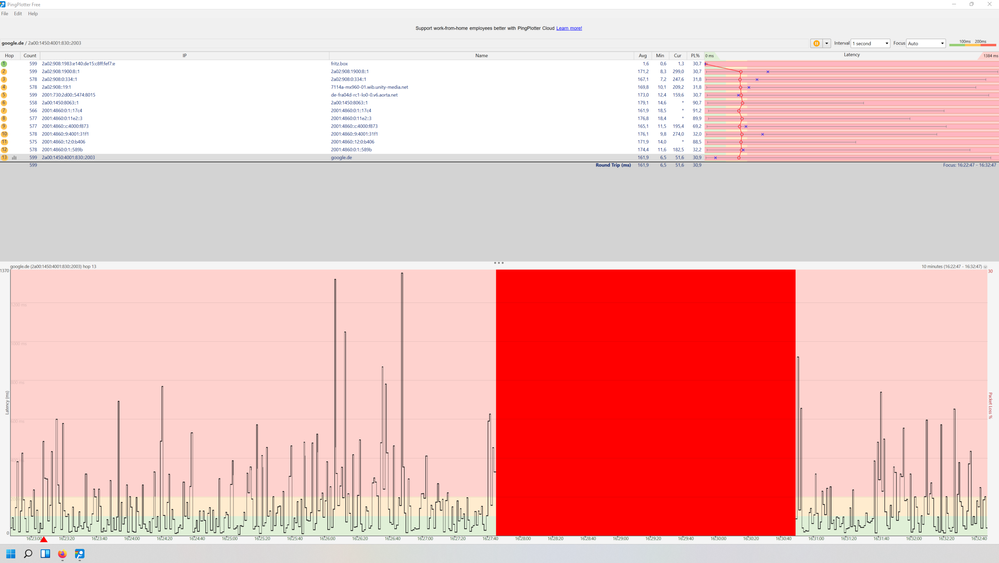Select the hop 5 number icon

click(x=4, y=95)
